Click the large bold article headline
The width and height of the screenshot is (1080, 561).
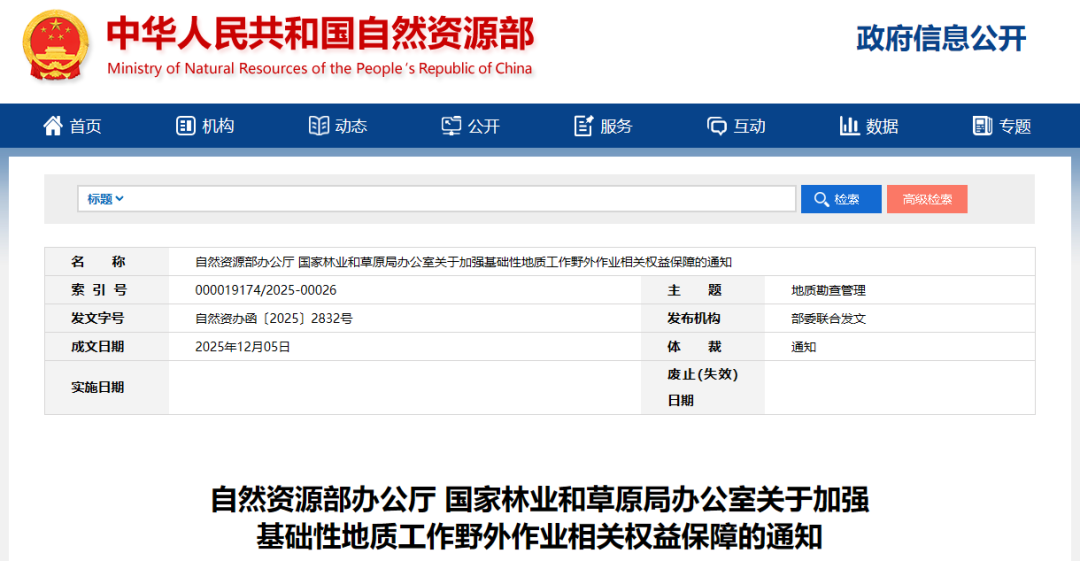539,518
